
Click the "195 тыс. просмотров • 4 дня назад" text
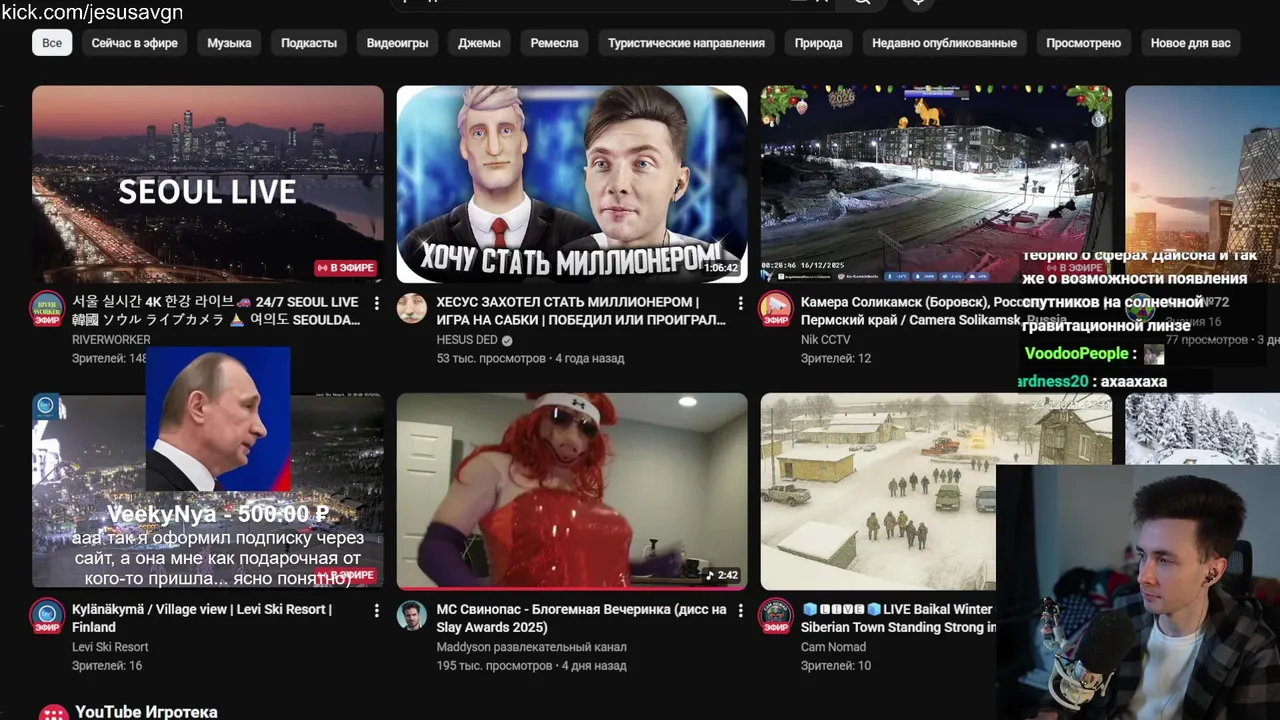click(x=531, y=665)
